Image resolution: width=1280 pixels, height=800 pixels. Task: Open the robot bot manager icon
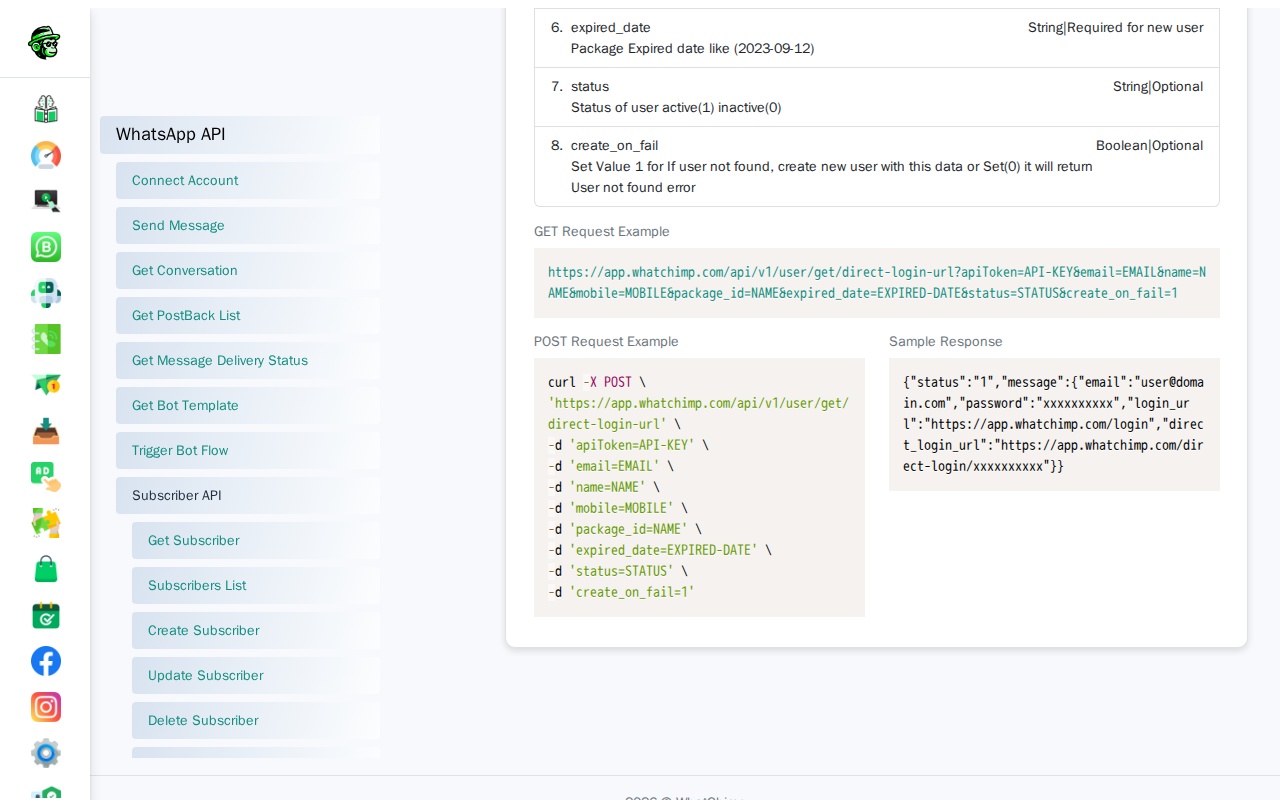pyautogui.click(x=45, y=293)
